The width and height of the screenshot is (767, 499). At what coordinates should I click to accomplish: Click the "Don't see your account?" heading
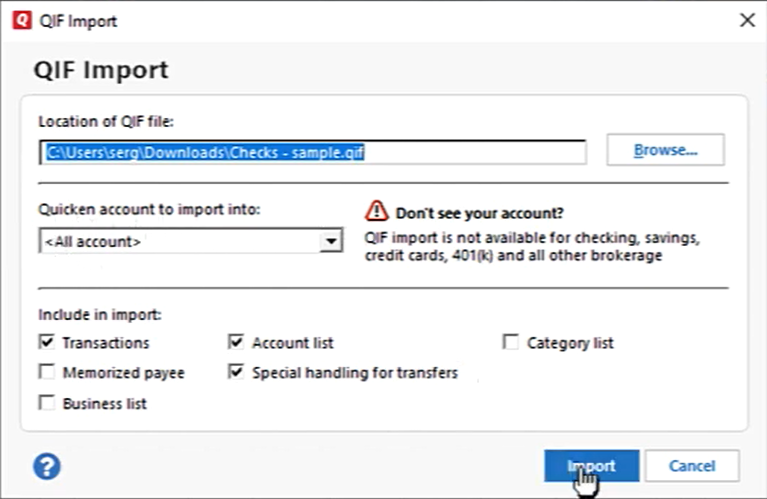[x=479, y=213]
